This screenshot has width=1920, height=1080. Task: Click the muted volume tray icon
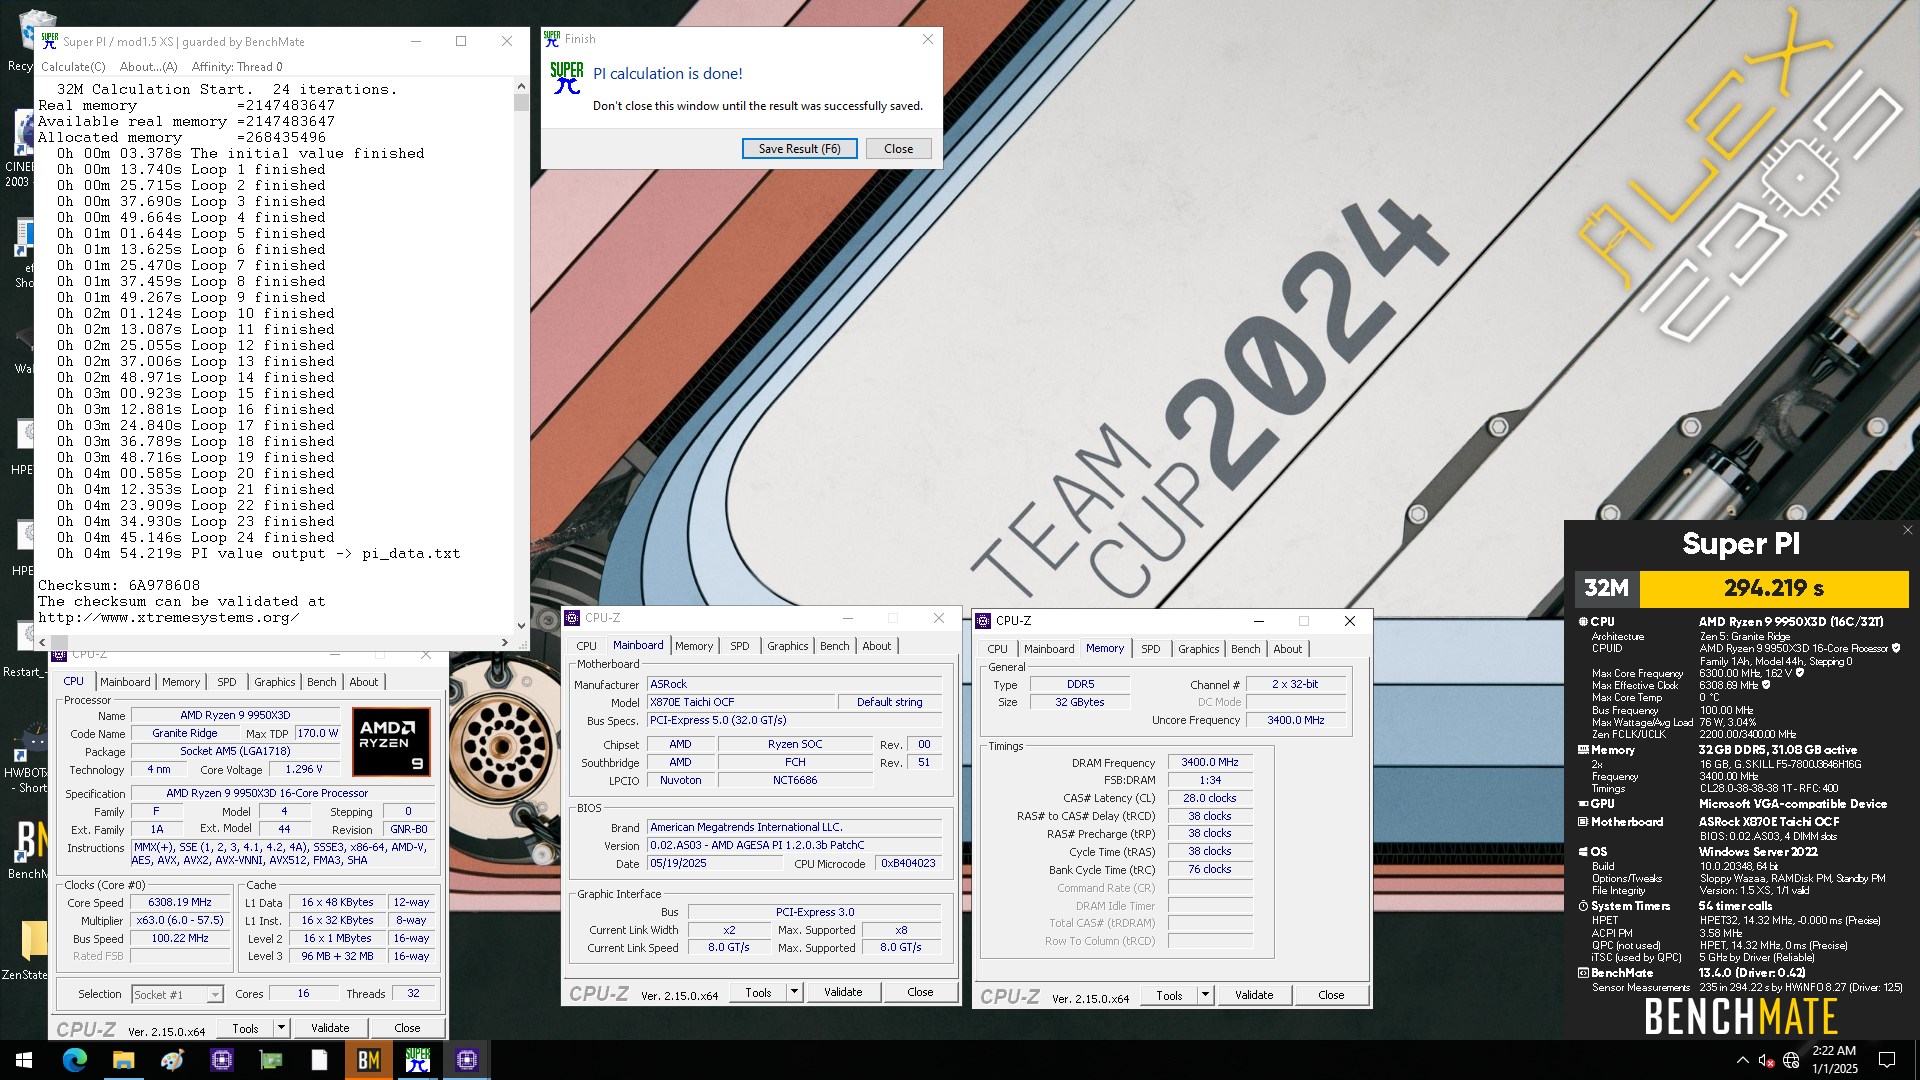1767,1060
